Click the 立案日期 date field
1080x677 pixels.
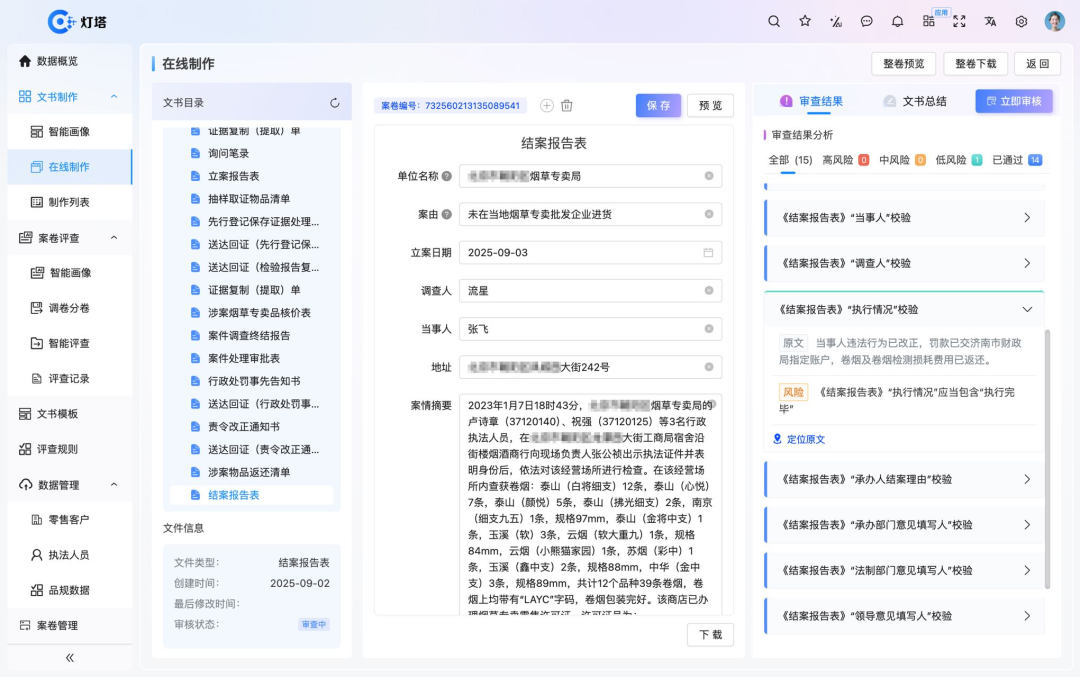tap(590, 253)
